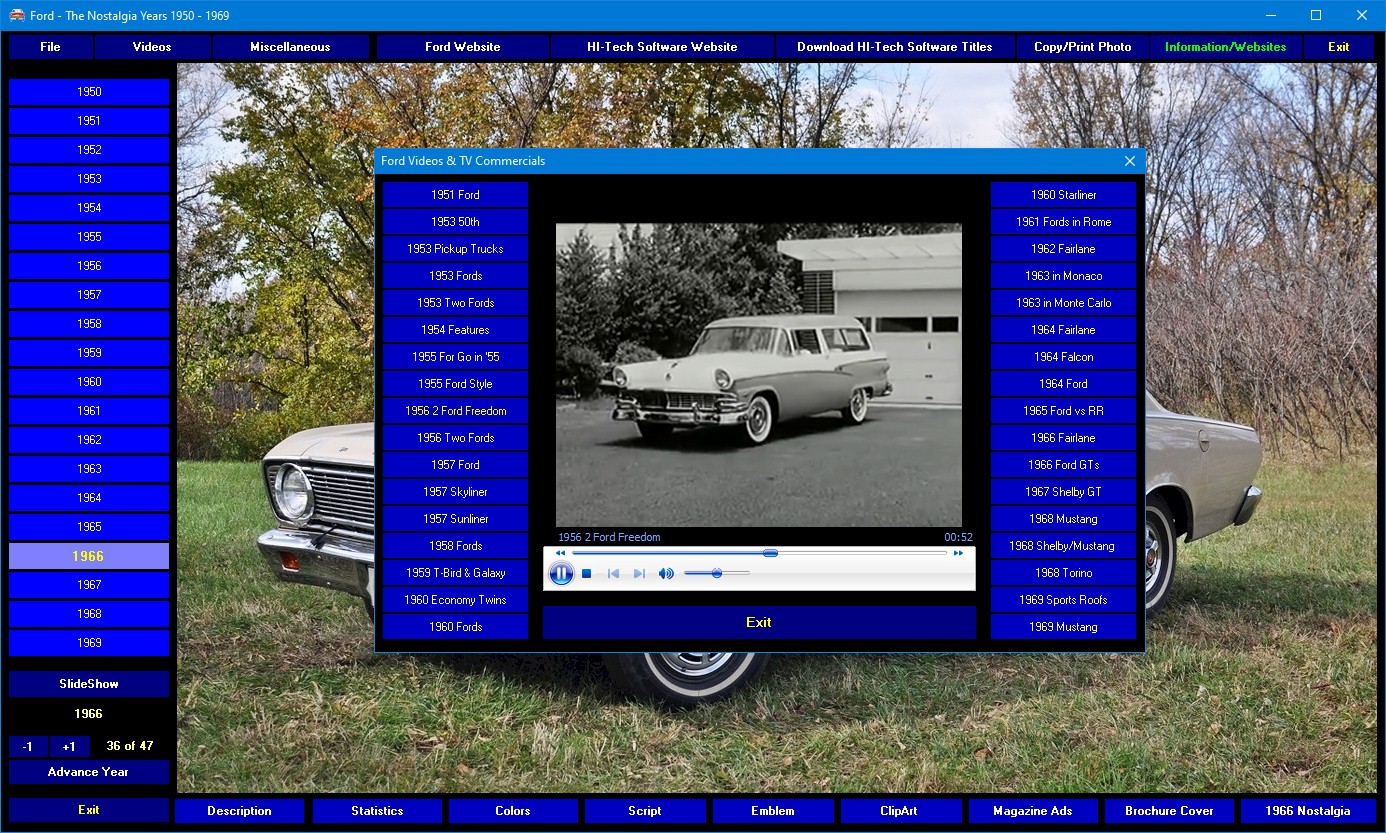Close the Ford Videos & TV Commercials dialog
The image size is (1386, 833).
point(1130,161)
